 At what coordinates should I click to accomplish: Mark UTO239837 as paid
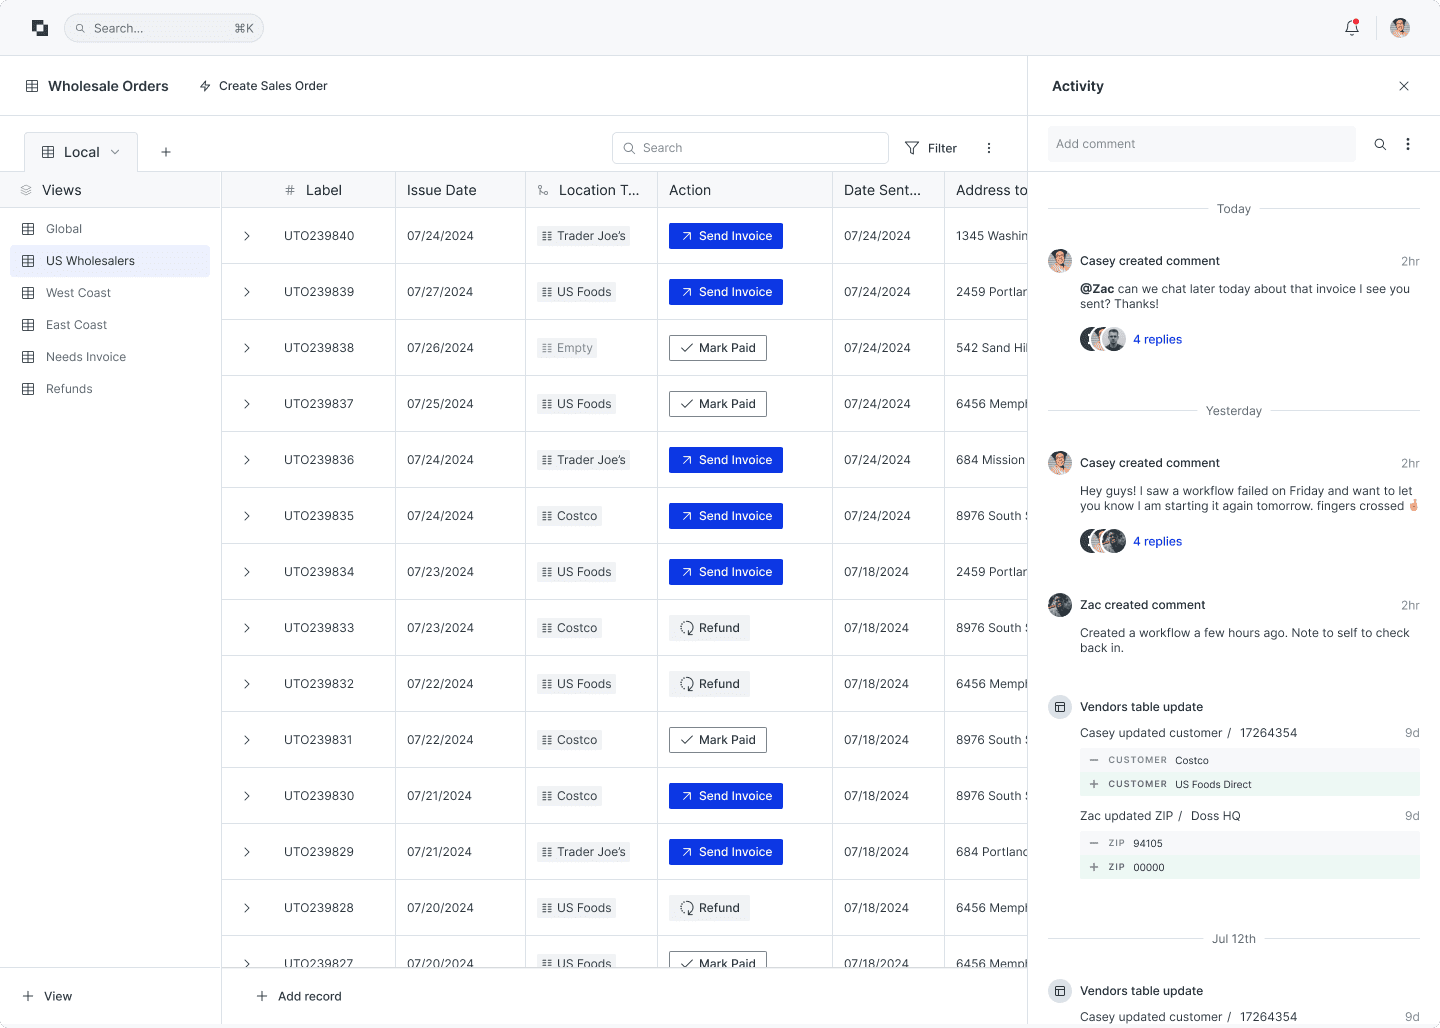click(718, 404)
